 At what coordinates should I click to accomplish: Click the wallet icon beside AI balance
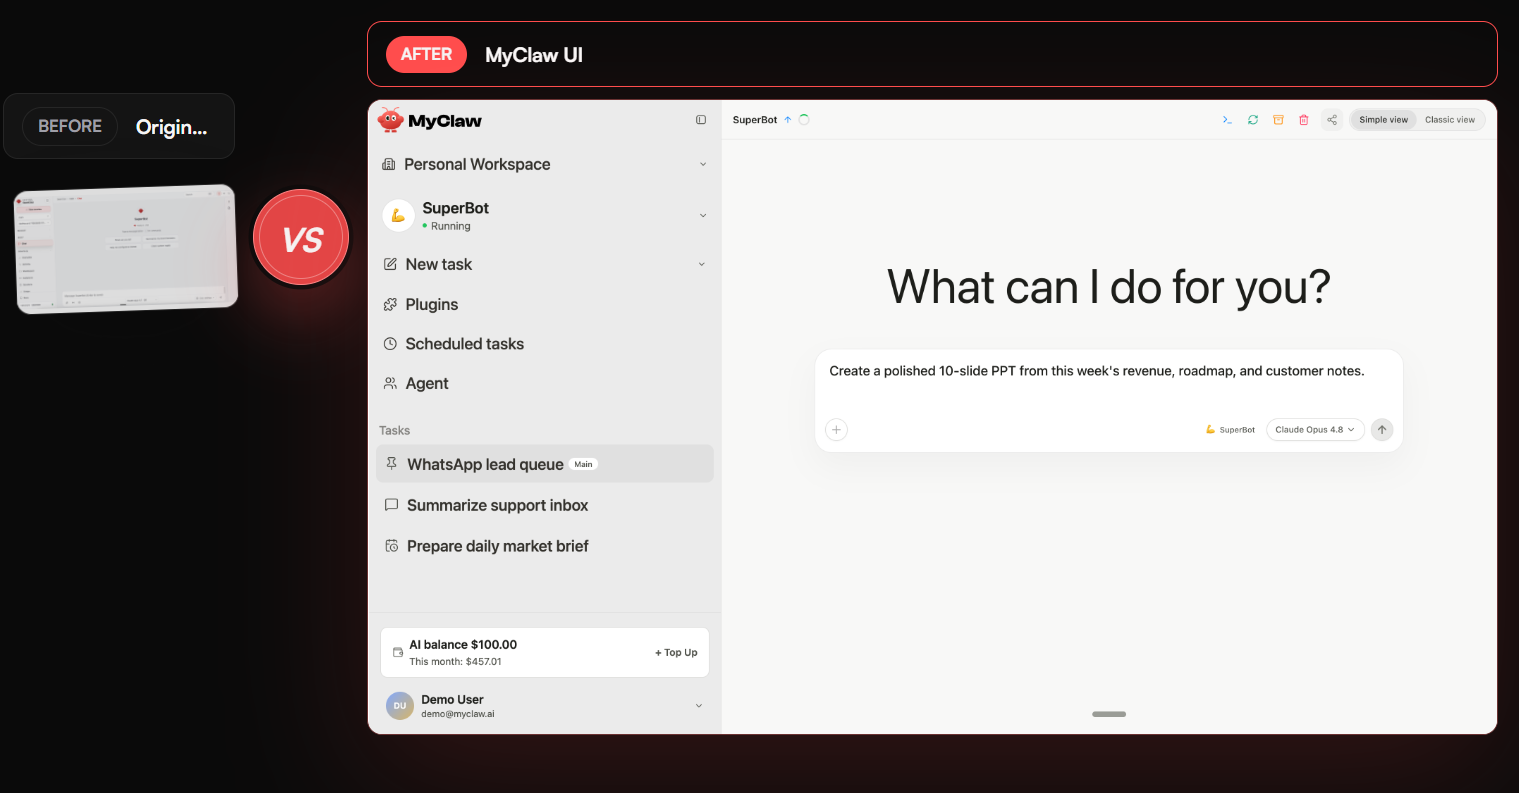tap(398, 653)
